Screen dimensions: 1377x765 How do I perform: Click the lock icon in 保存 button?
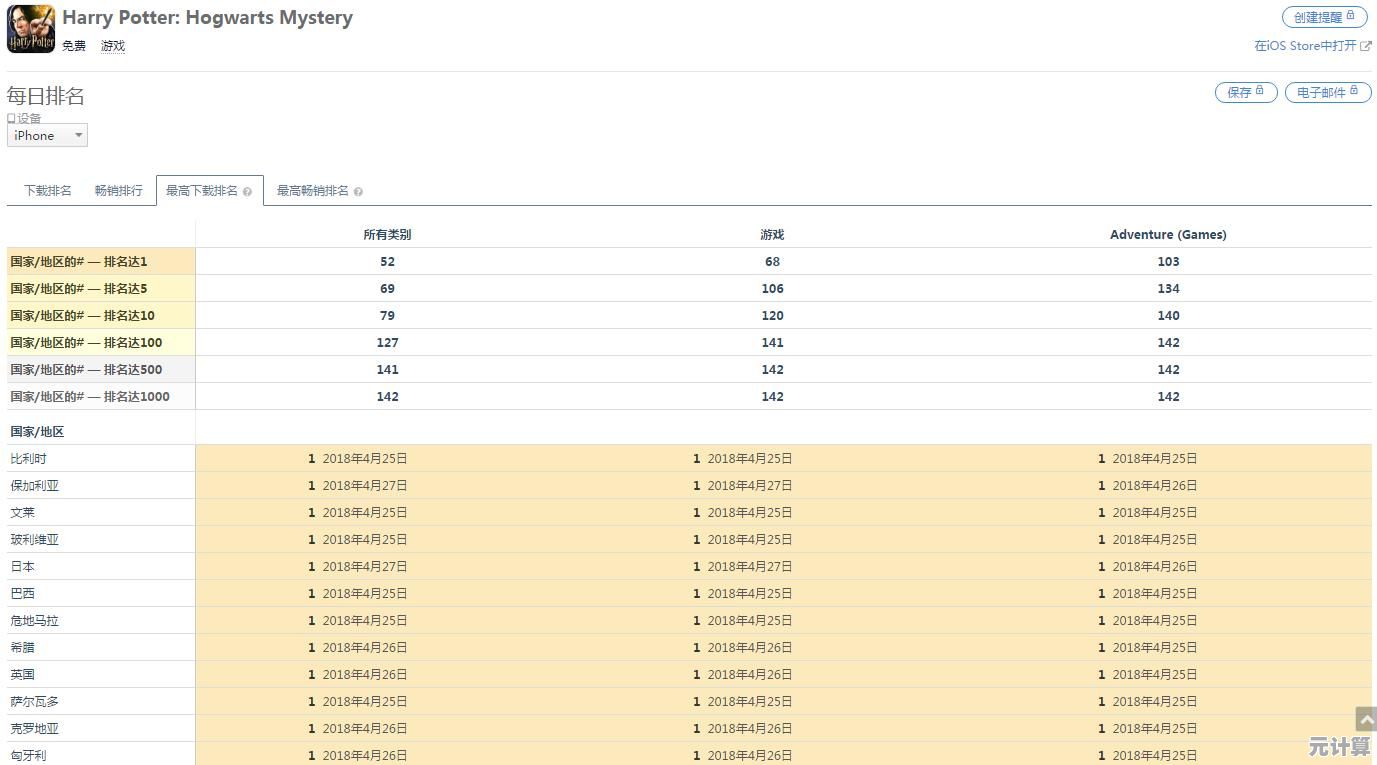pyautogui.click(x=1260, y=91)
